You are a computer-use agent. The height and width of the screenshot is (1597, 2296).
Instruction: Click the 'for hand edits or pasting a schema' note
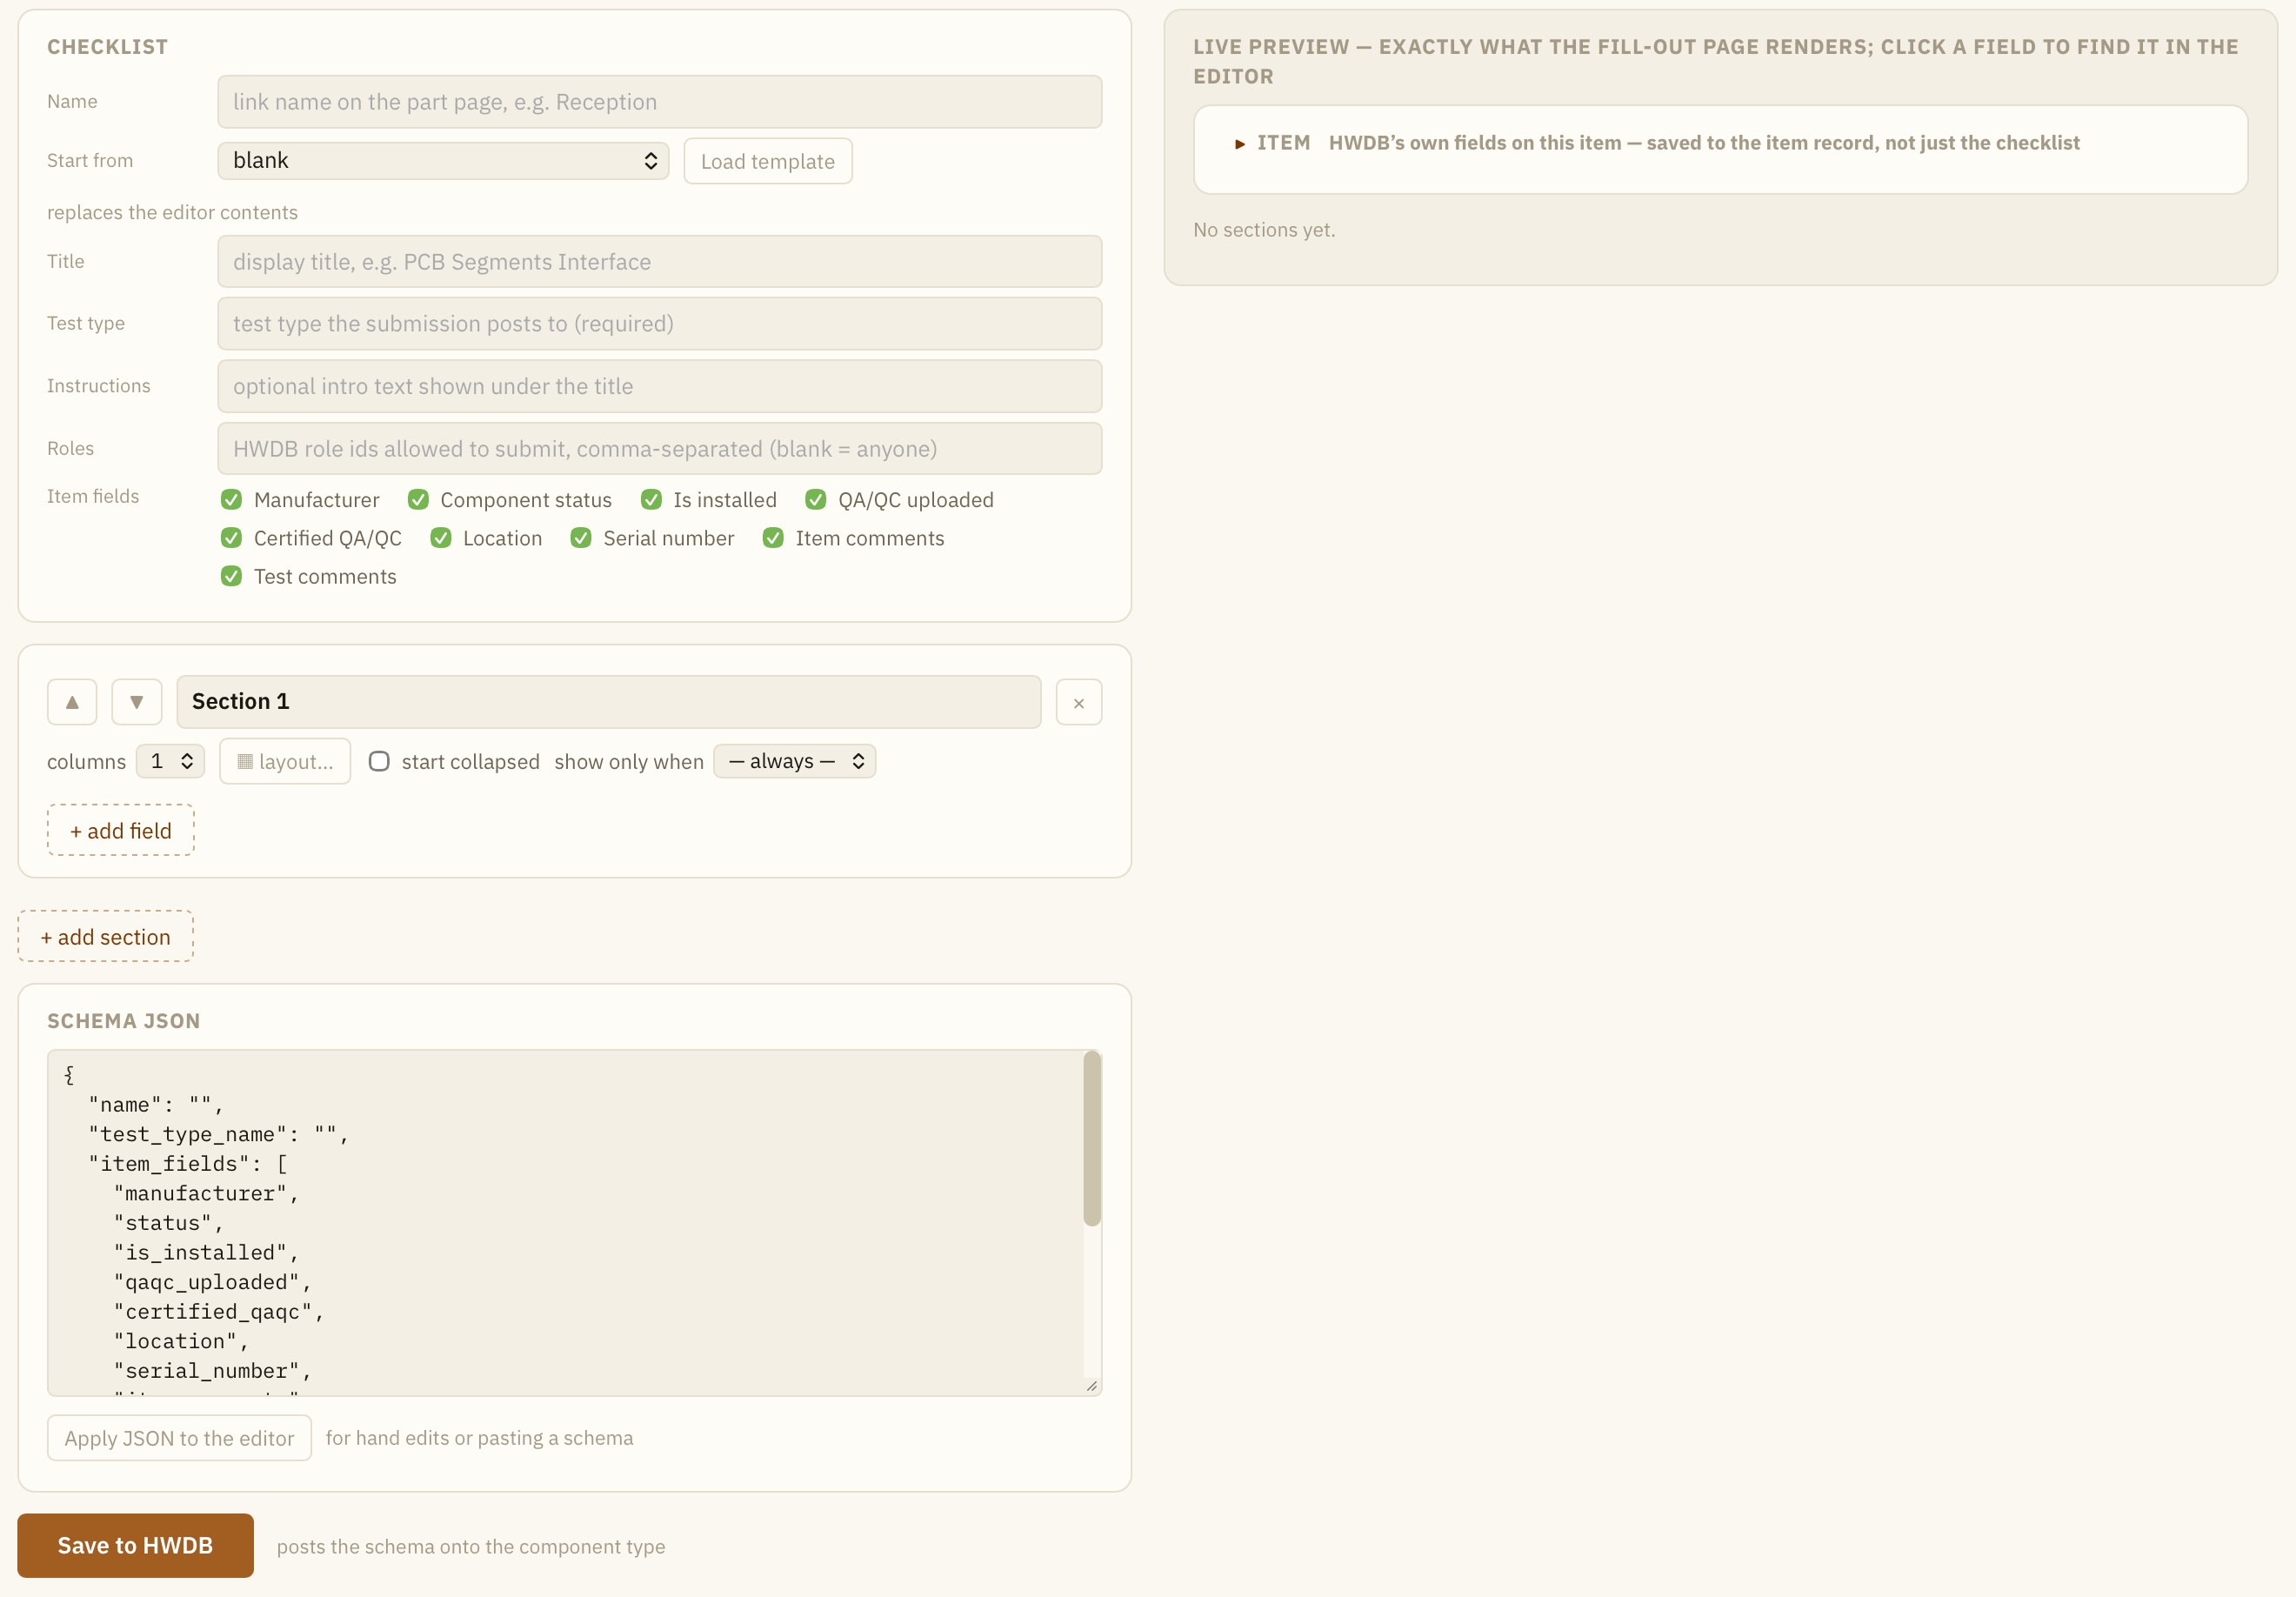tap(480, 1438)
